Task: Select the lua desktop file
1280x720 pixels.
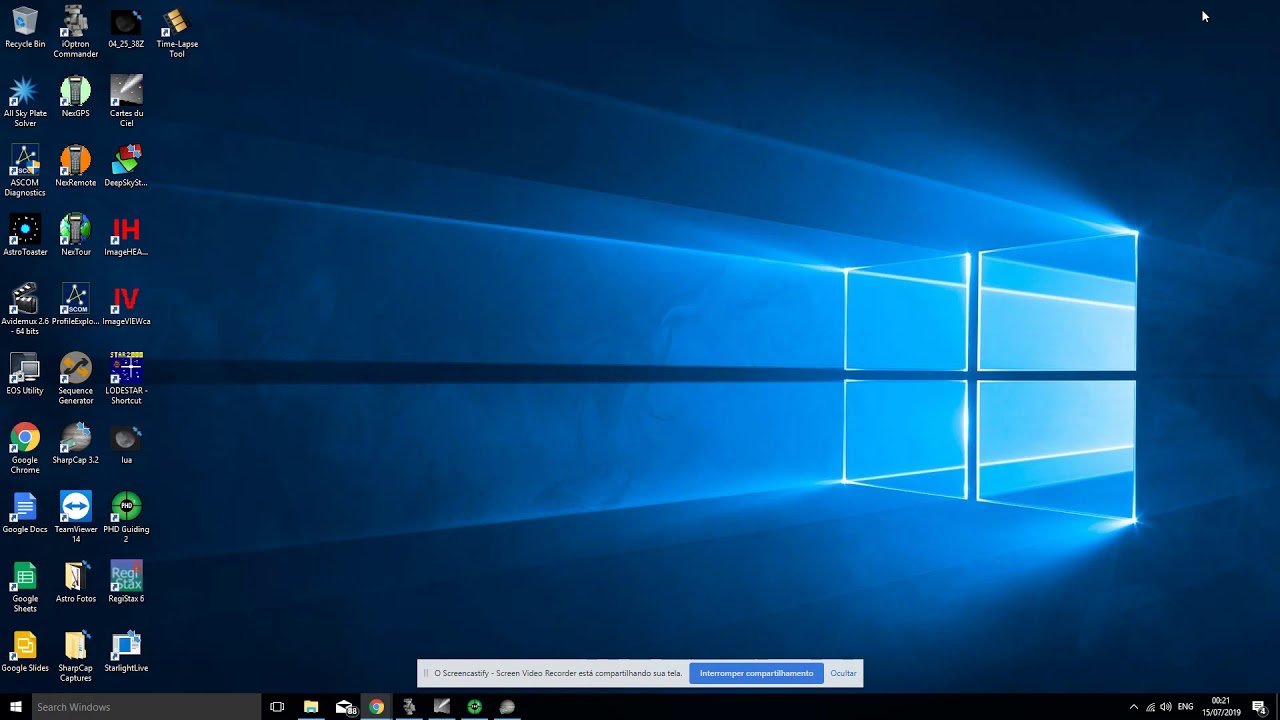Action: [126, 443]
